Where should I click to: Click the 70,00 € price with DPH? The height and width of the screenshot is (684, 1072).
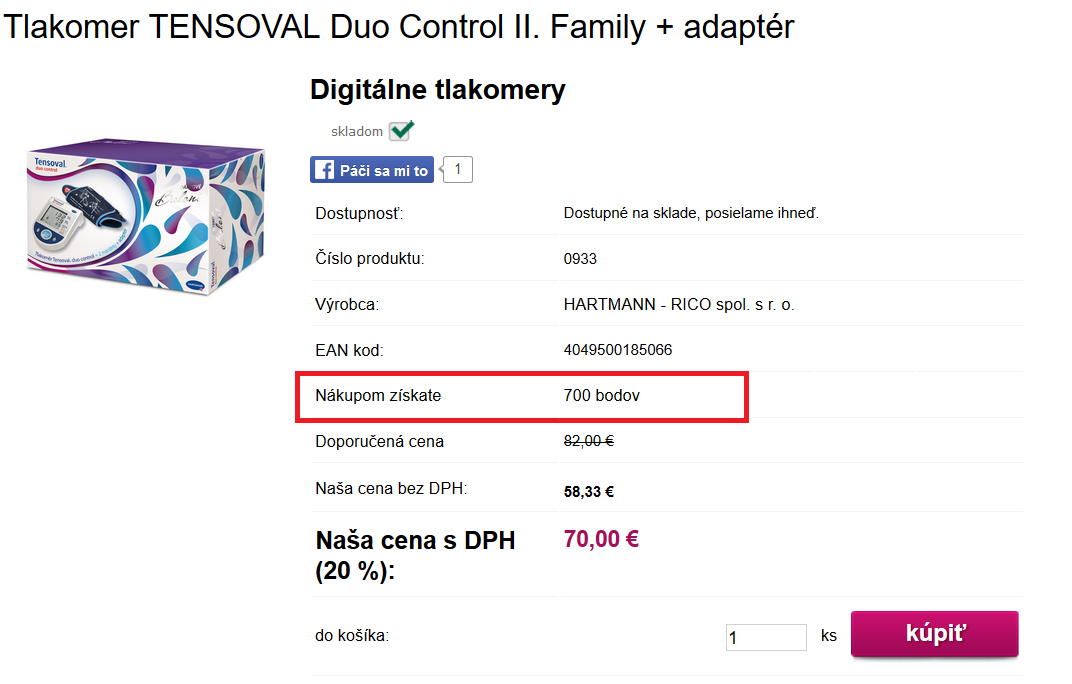601,539
